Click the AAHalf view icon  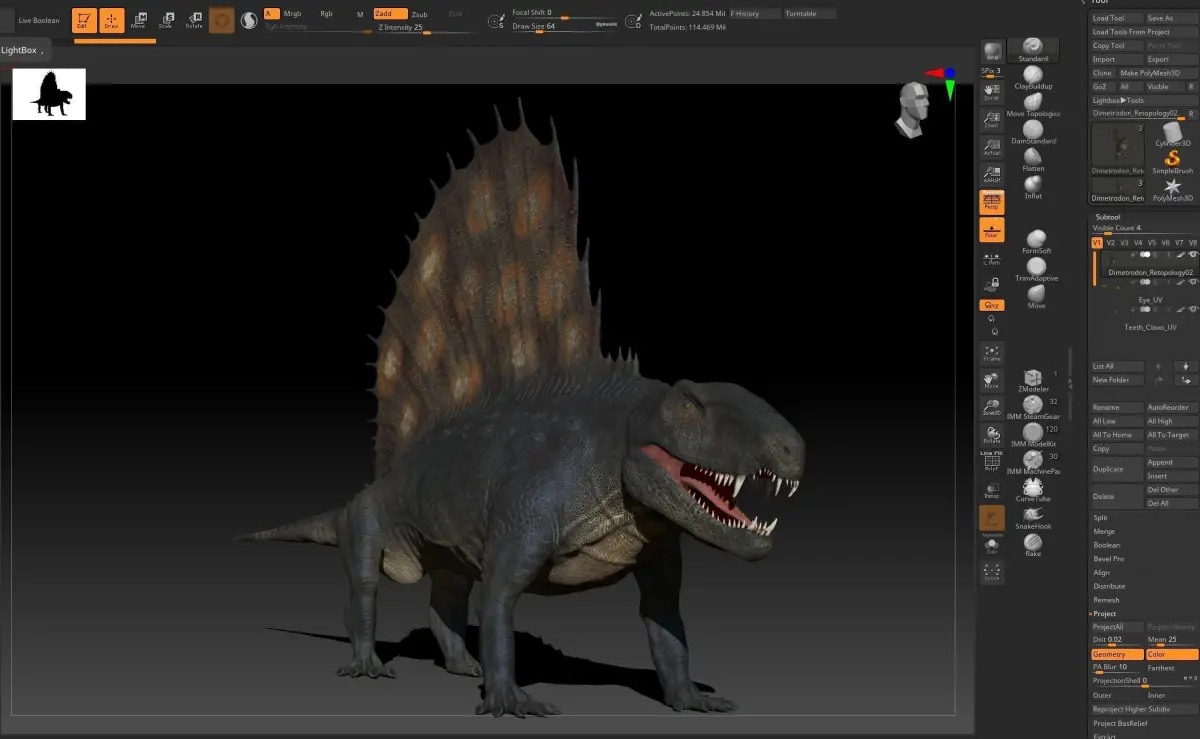[x=992, y=175]
